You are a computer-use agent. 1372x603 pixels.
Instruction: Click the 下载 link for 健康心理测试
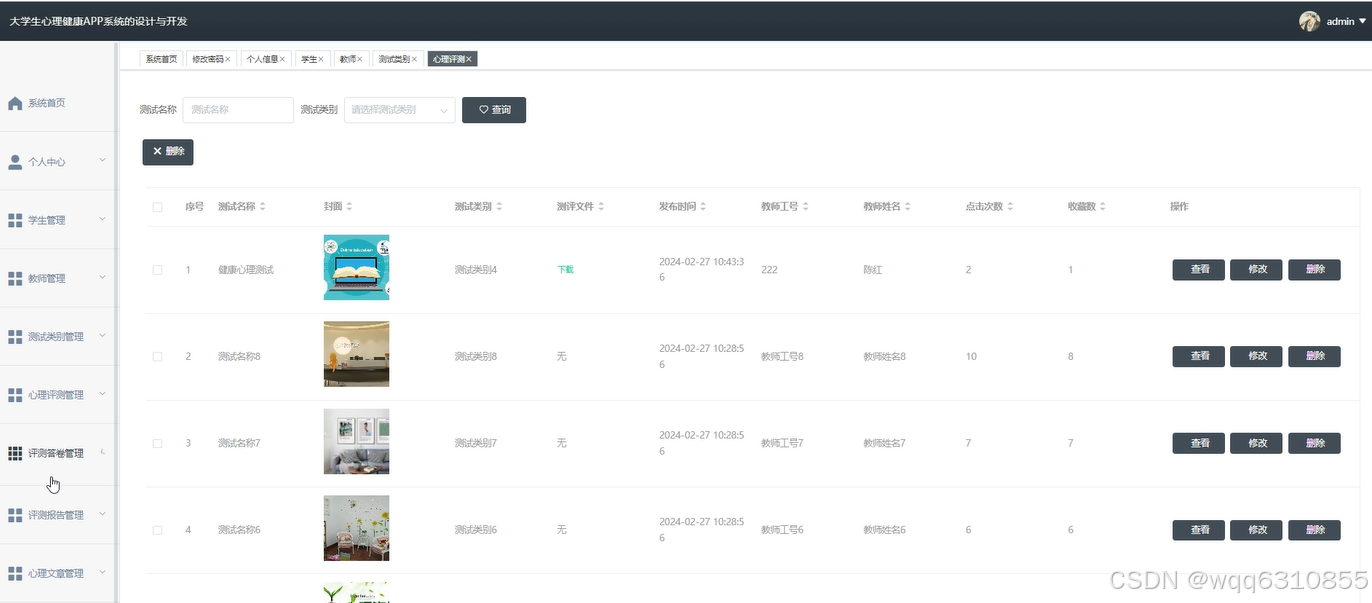coord(566,270)
